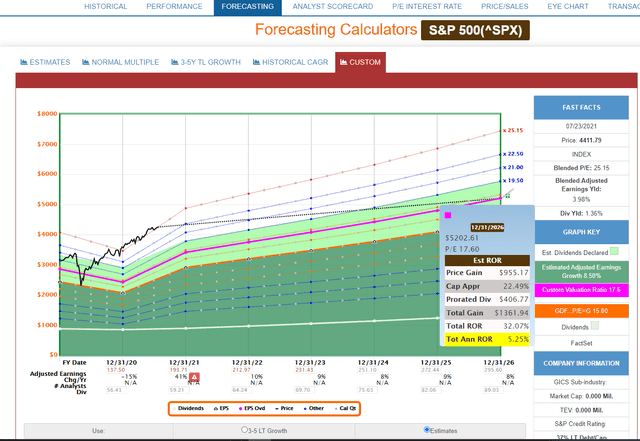The width and height of the screenshot is (640, 441).
Task: Select the Normal Multiple calculator tab
Action: 120,62
